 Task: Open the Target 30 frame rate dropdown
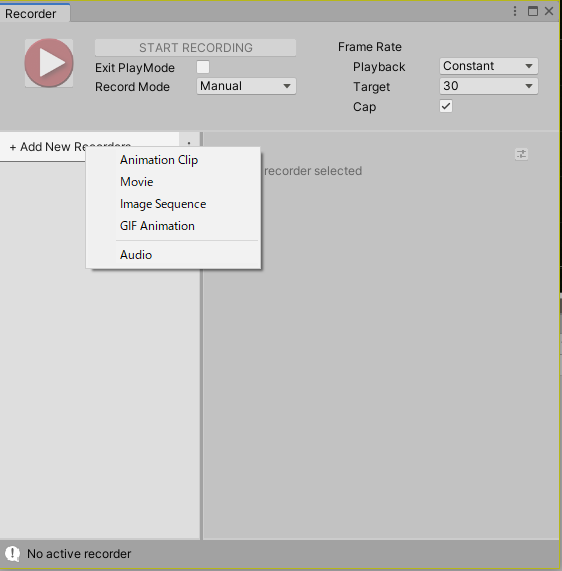pos(488,86)
